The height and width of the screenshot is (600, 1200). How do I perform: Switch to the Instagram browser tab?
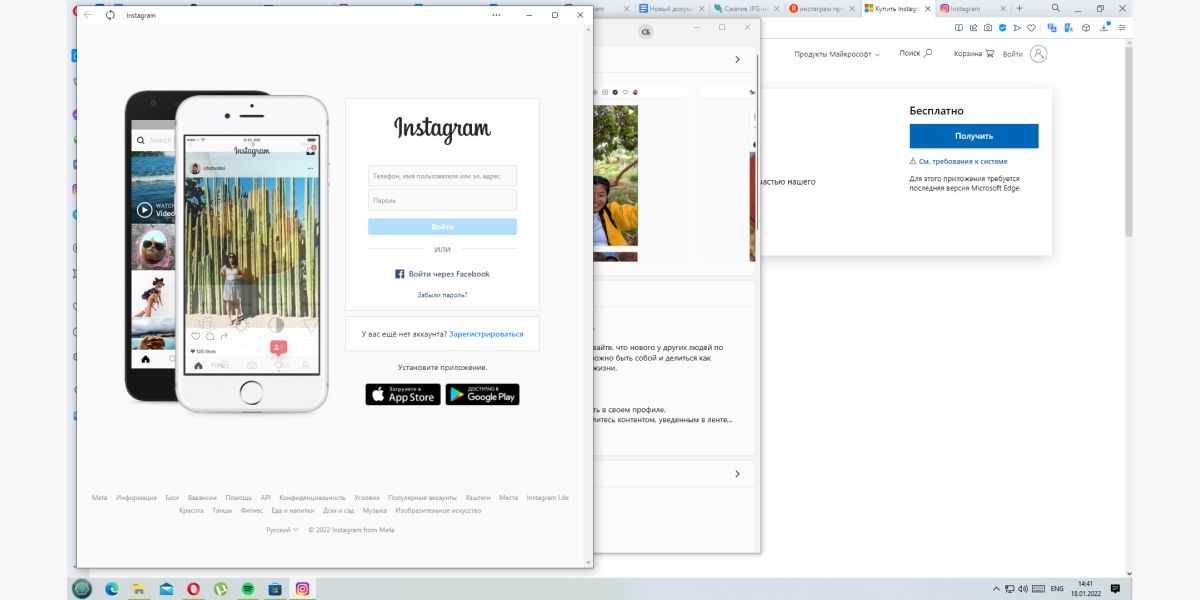(x=972, y=8)
